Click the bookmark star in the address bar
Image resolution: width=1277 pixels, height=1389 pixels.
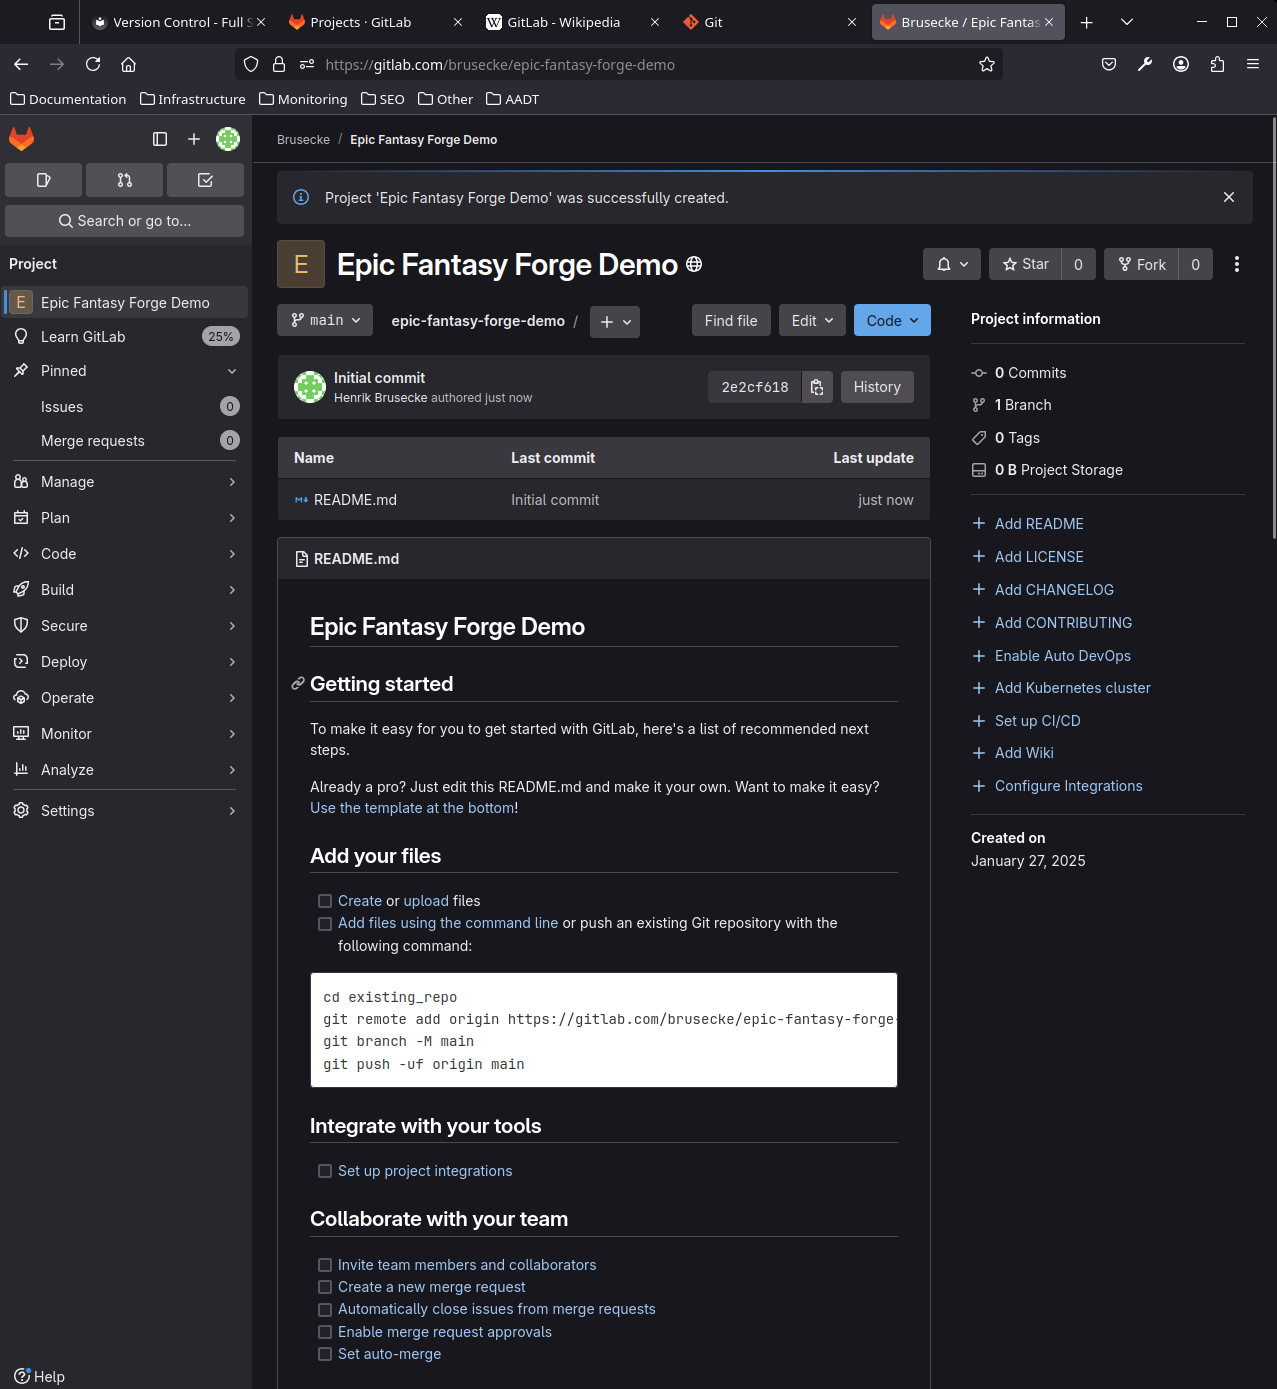coord(987,64)
